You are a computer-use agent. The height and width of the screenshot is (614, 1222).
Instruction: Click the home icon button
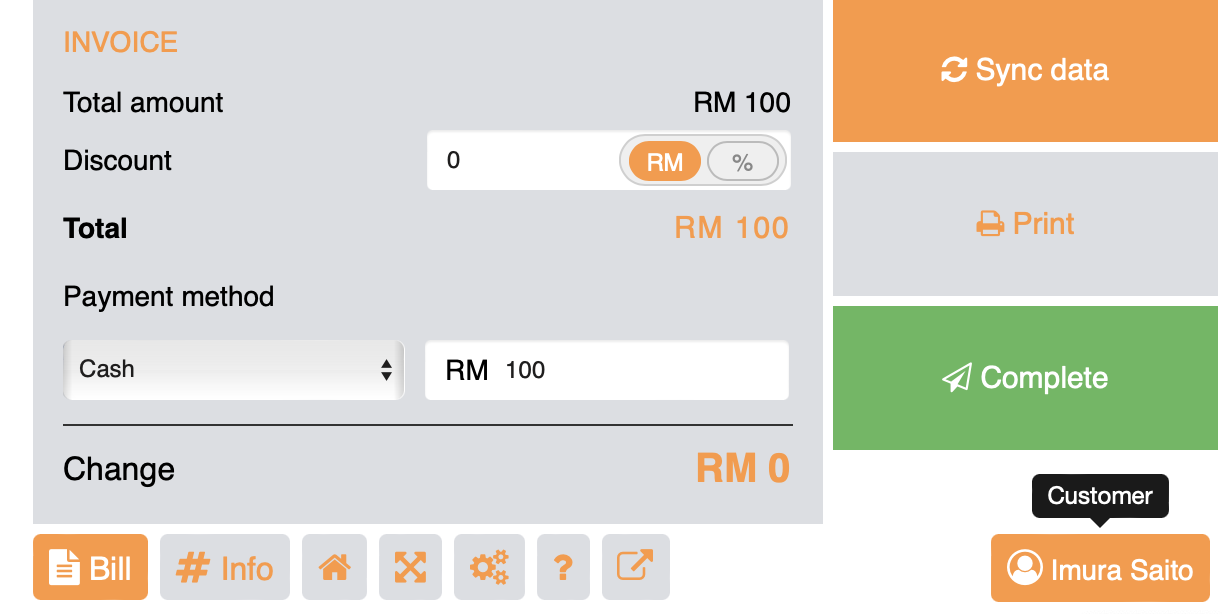(334, 568)
